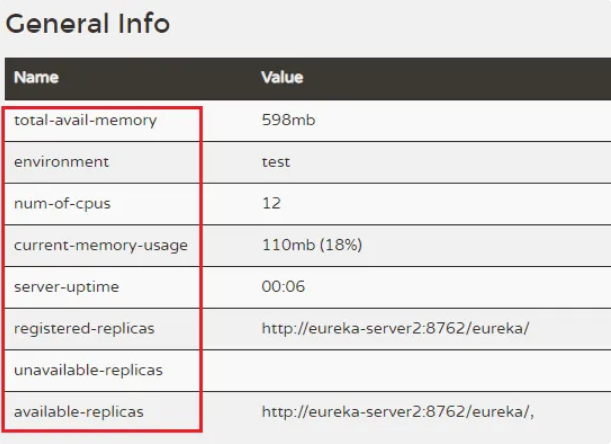Click the 110mb (18%) usage value
Image resolution: width=611 pixels, height=444 pixels.
[x=312, y=245]
